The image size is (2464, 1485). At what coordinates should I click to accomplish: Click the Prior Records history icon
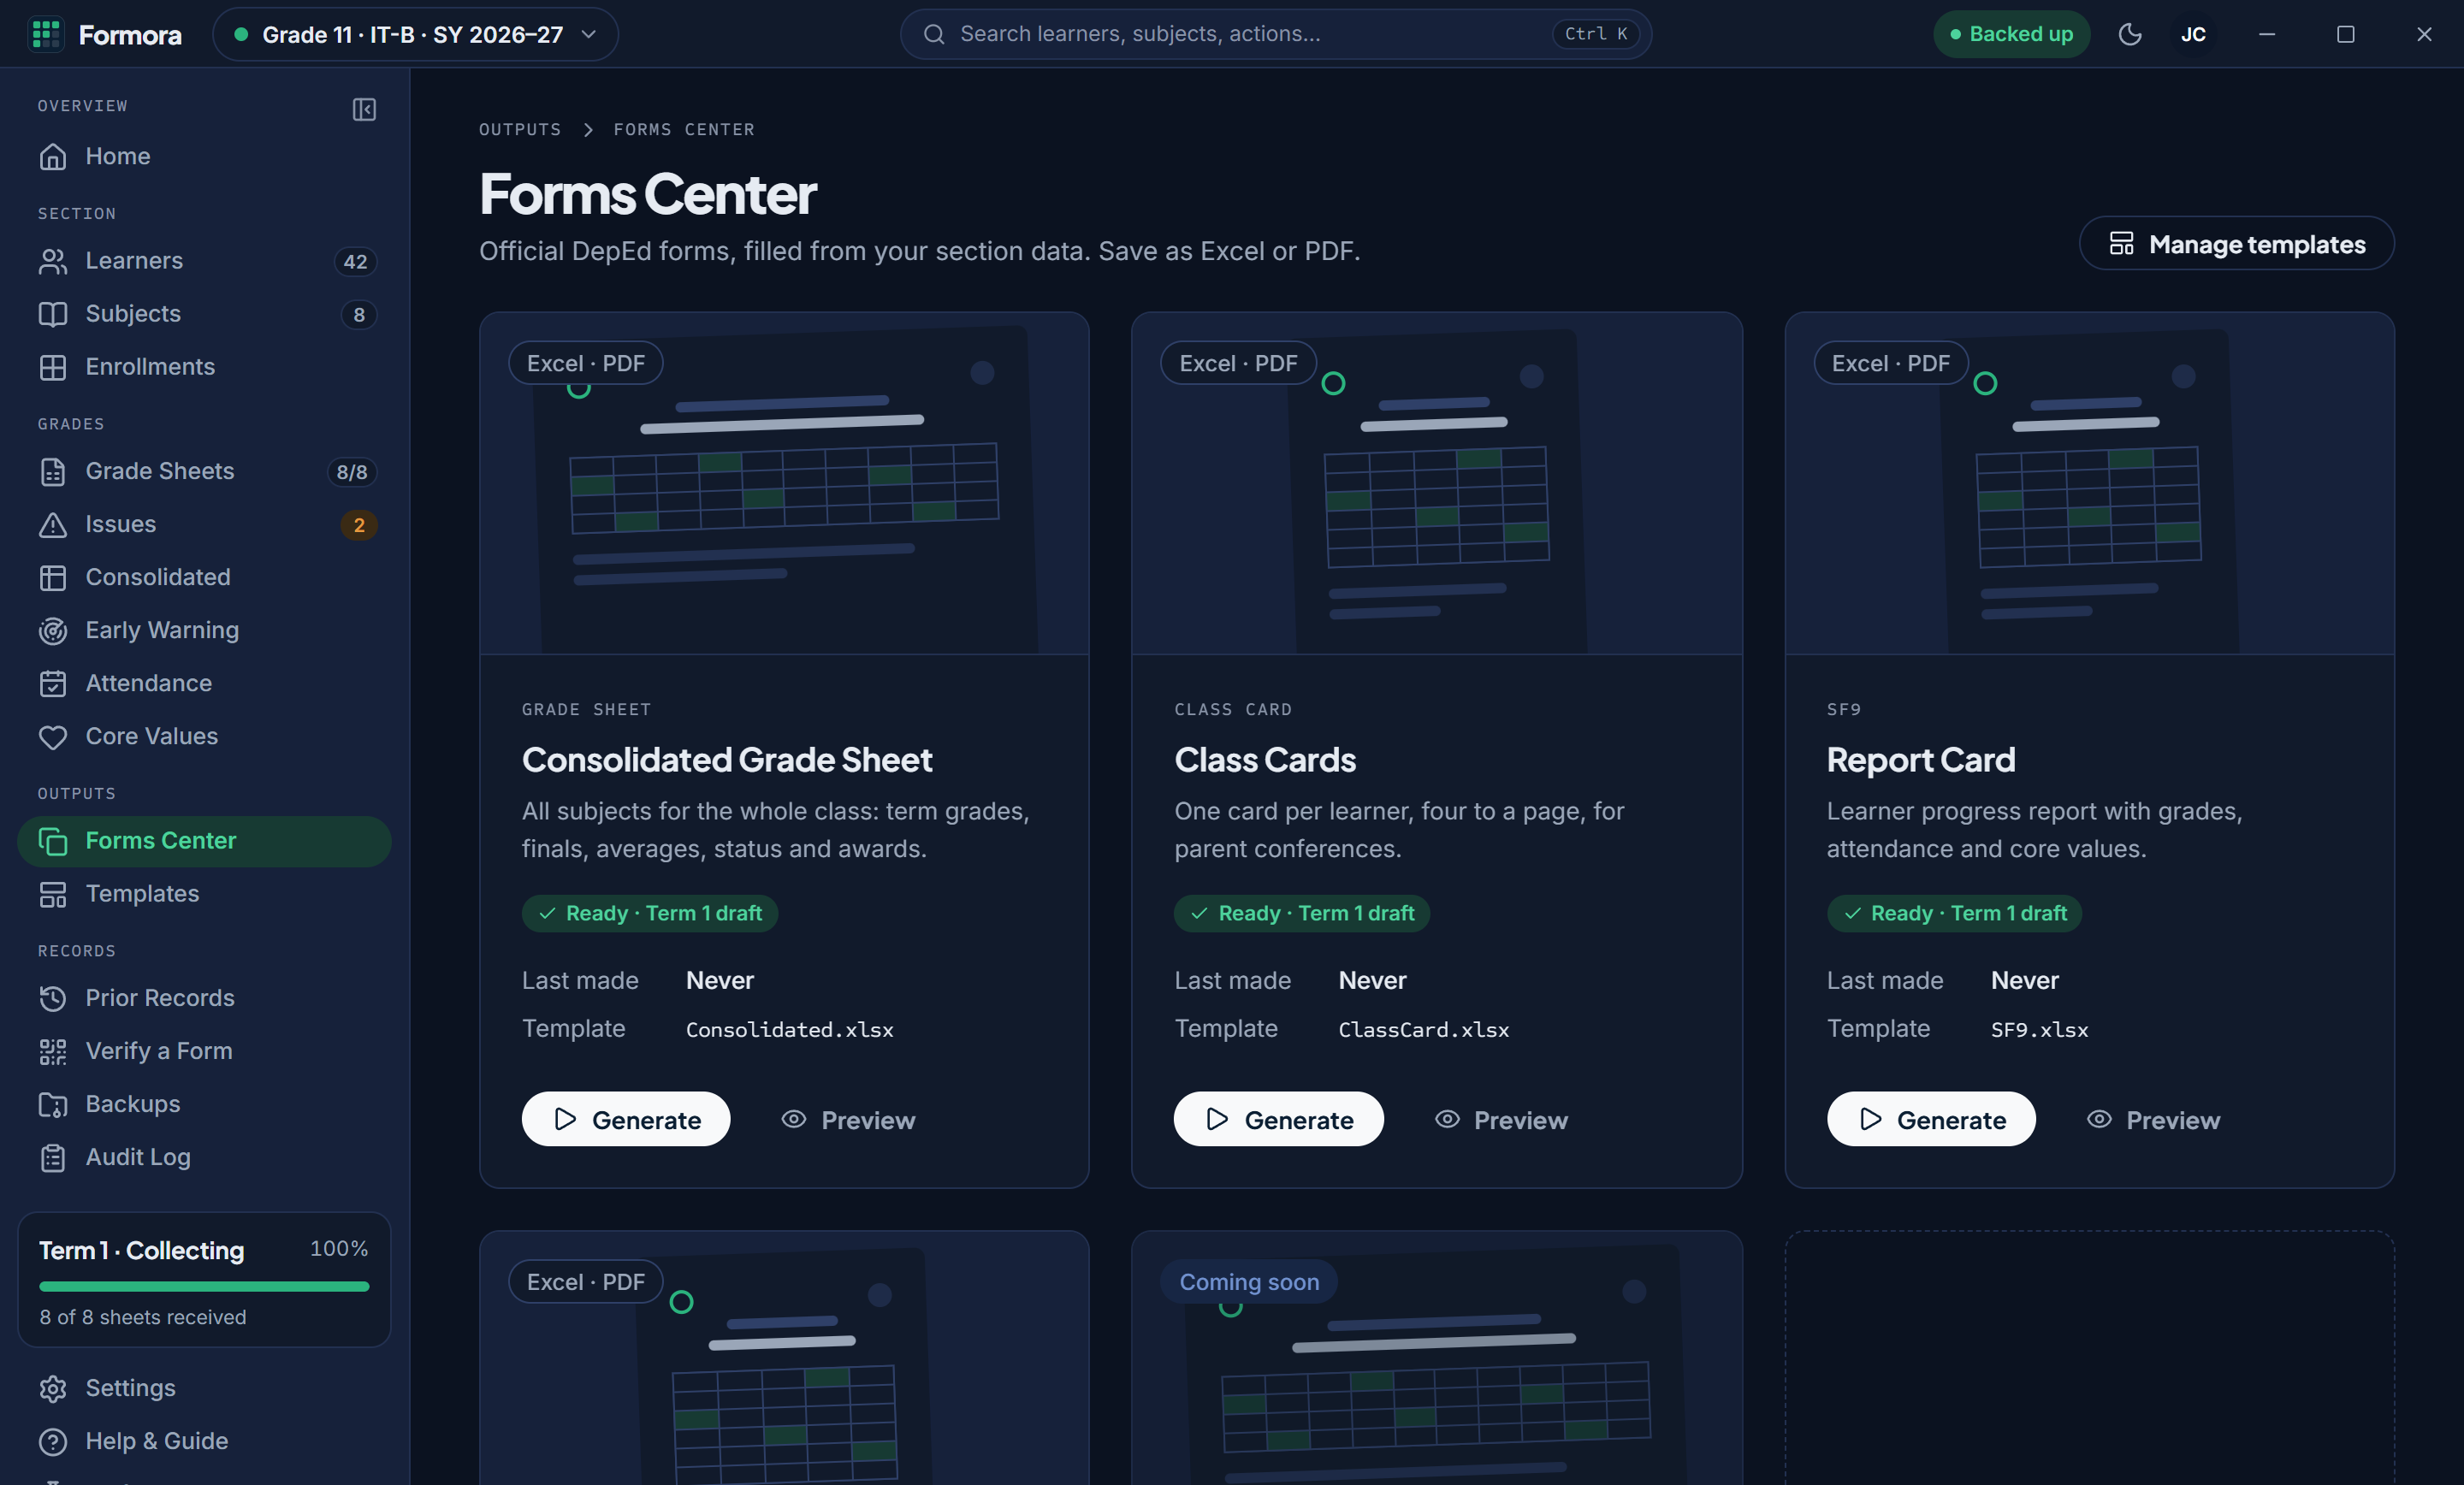(x=52, y=998)
